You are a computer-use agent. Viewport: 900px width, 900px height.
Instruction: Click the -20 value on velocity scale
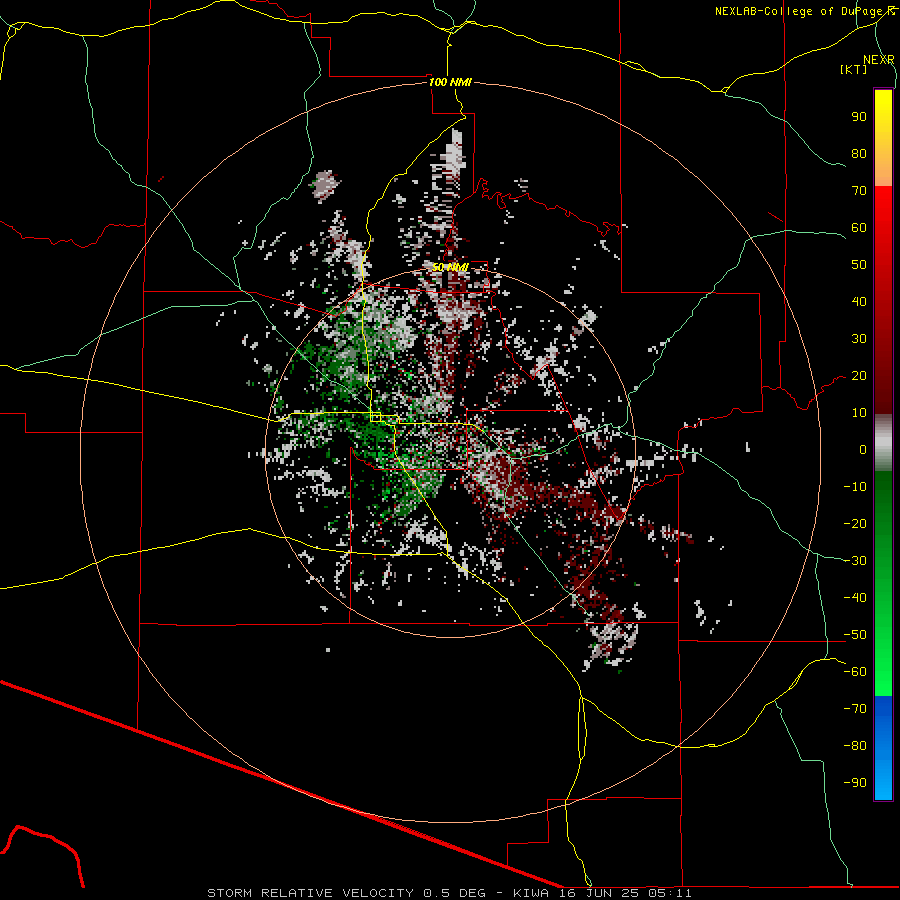pos(855,523)
